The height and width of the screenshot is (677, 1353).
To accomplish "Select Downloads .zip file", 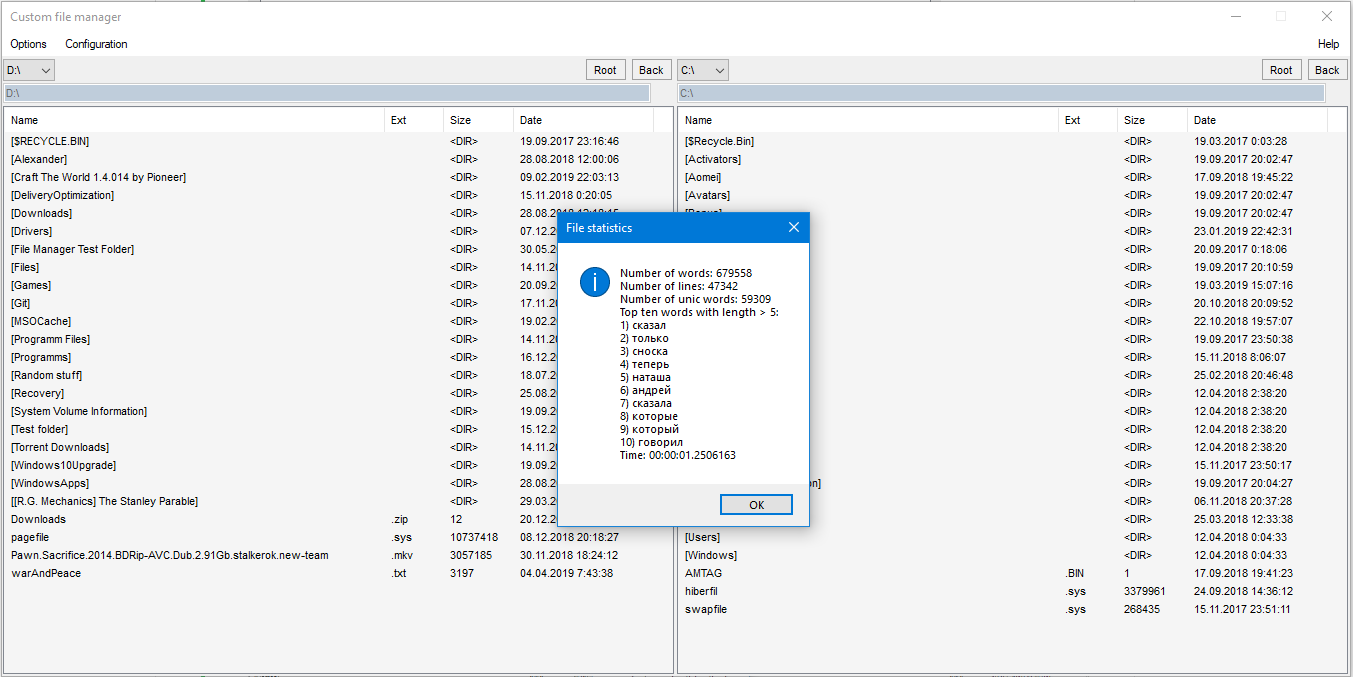I will pos(38,520).
